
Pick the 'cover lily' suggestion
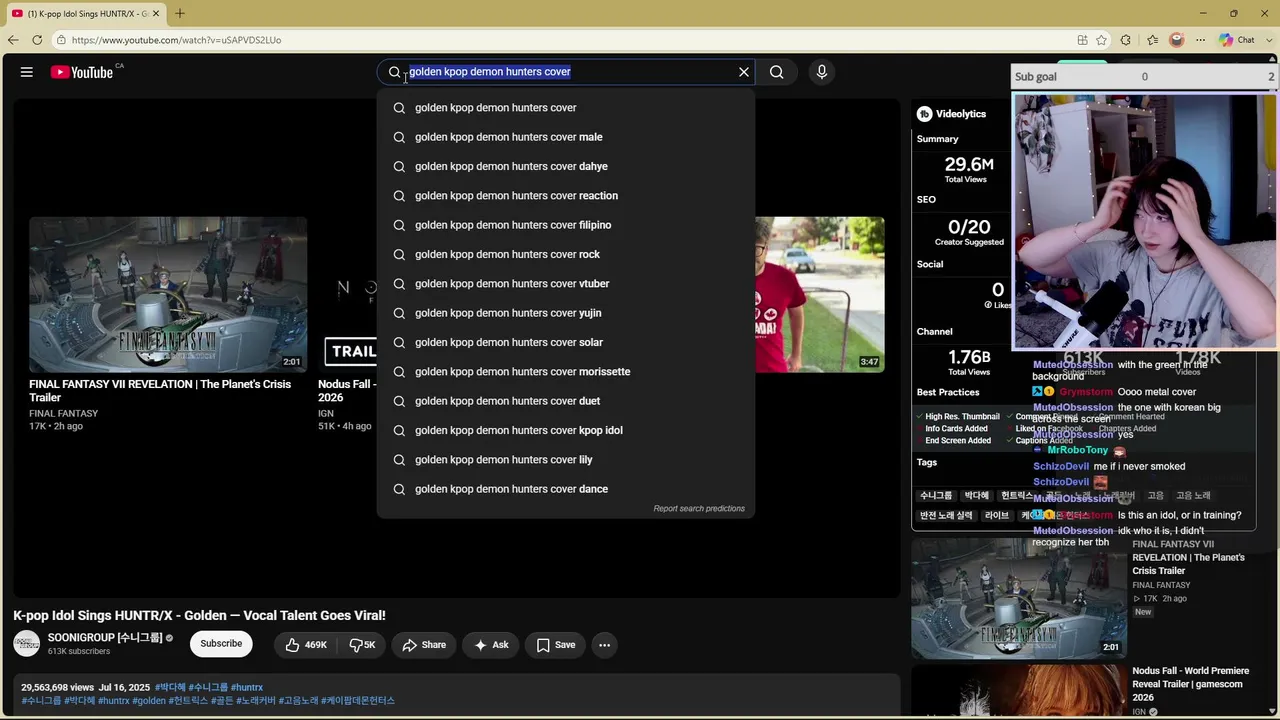(566, 460)
